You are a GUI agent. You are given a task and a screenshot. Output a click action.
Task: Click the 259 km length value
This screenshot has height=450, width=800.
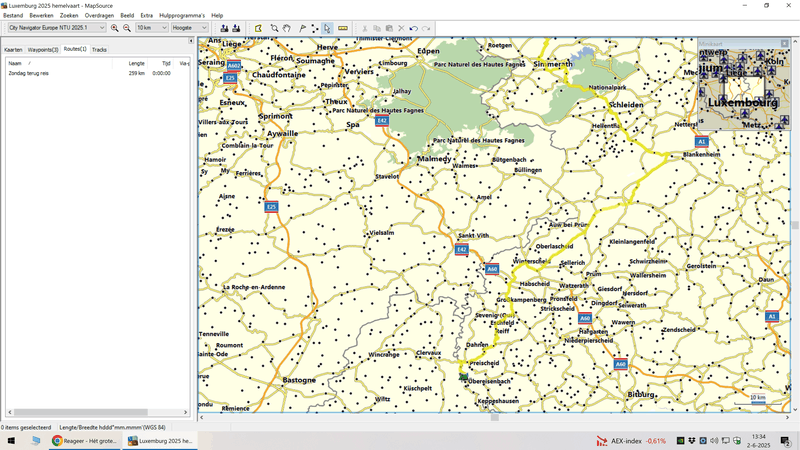[x=137, y=73]
